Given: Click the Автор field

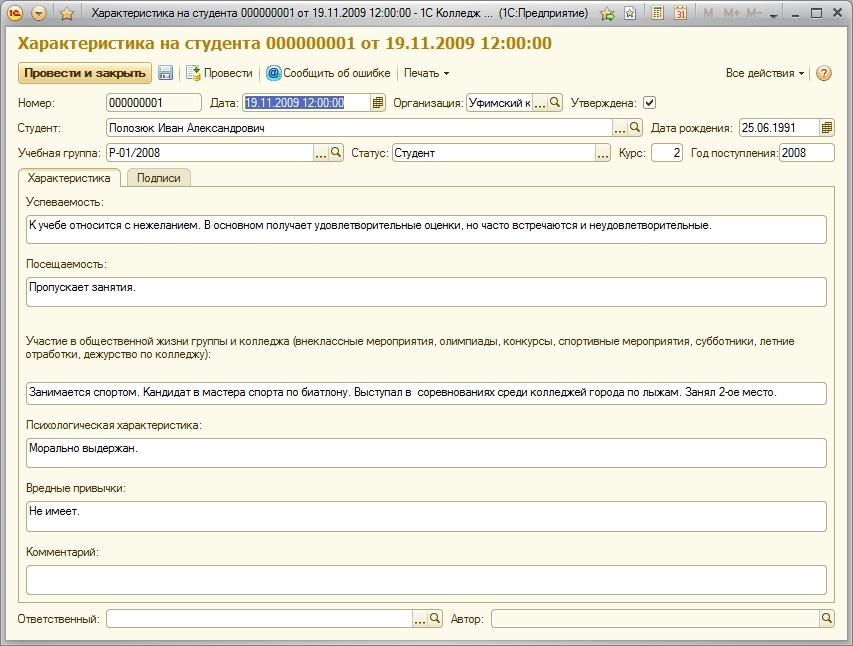Looking at the screenshot, I should tap(656, 619).
